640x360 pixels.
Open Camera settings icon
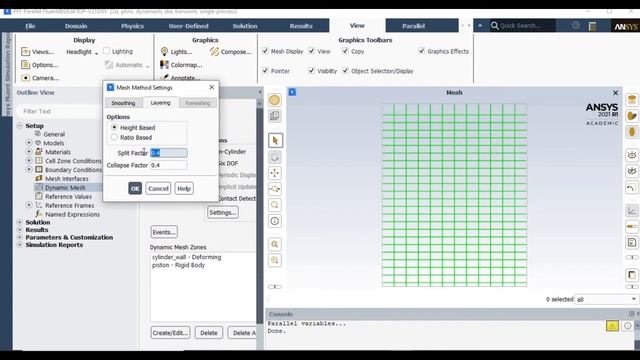25,78
